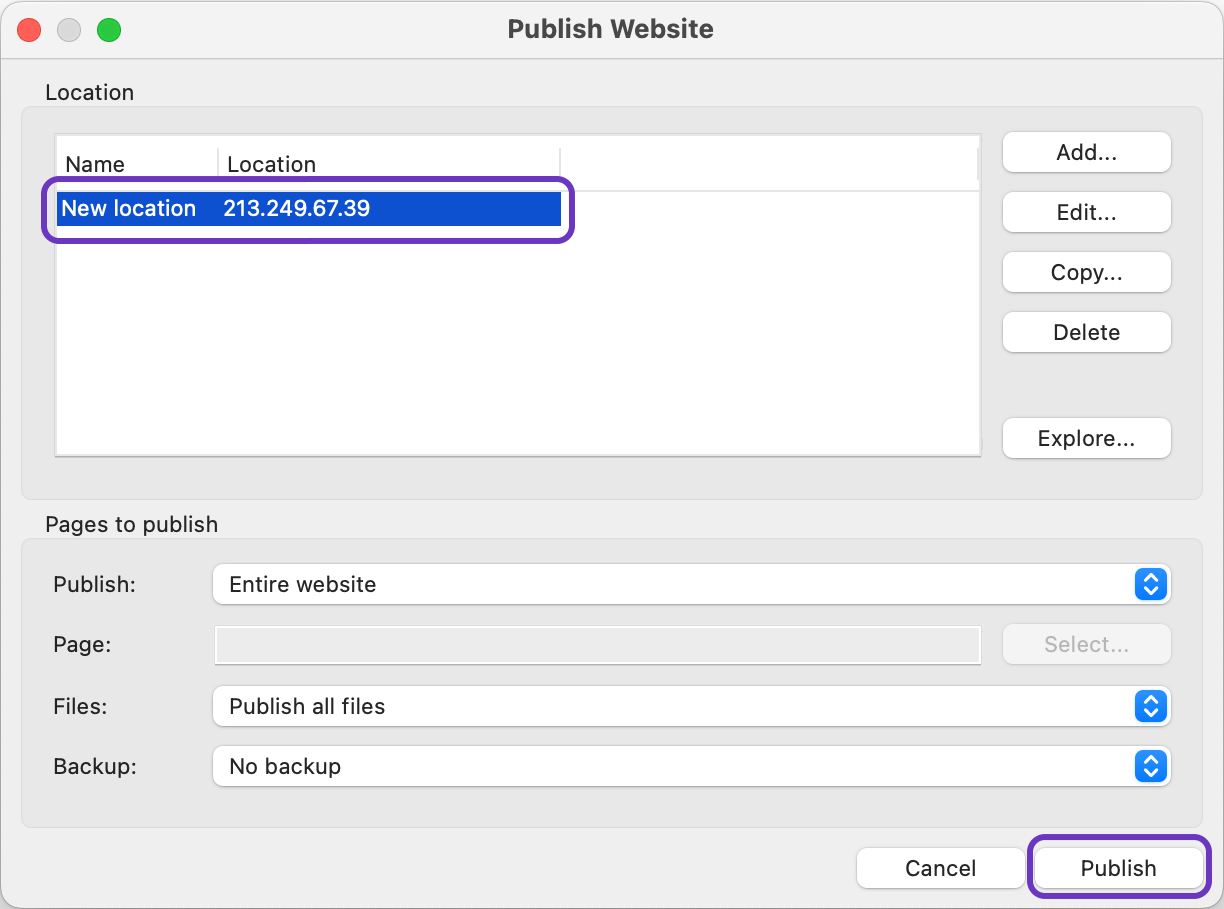The width and height of the screenshot is (1224, 909).
Task: Minimize the dialog using the yellow button
Action: tap(69, 29)
